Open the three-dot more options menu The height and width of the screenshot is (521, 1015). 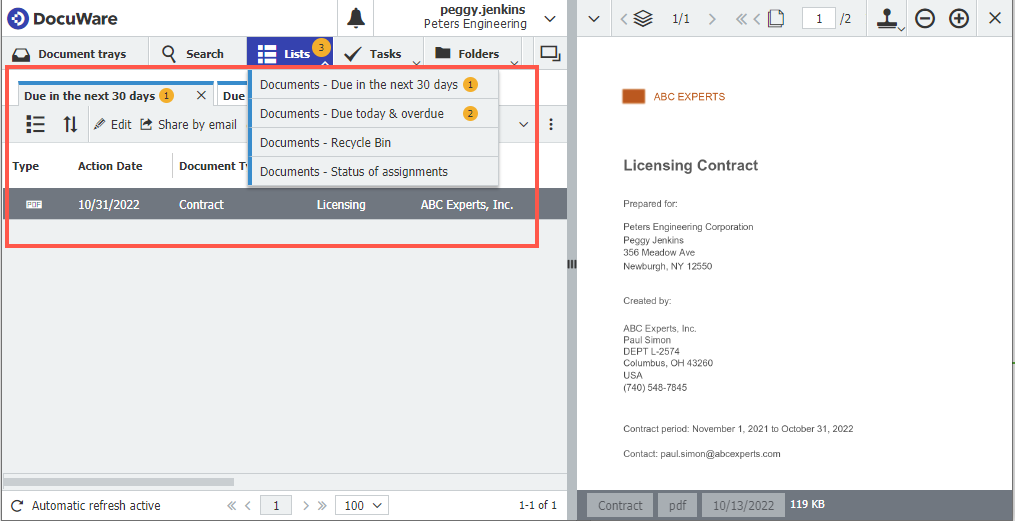coord(550,124)
